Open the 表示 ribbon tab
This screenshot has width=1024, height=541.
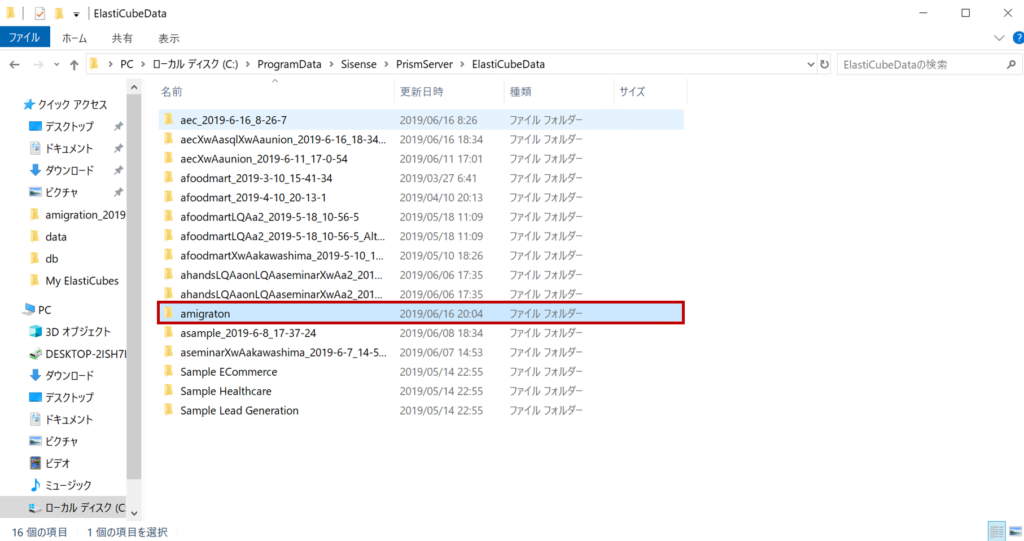point(168,38)
